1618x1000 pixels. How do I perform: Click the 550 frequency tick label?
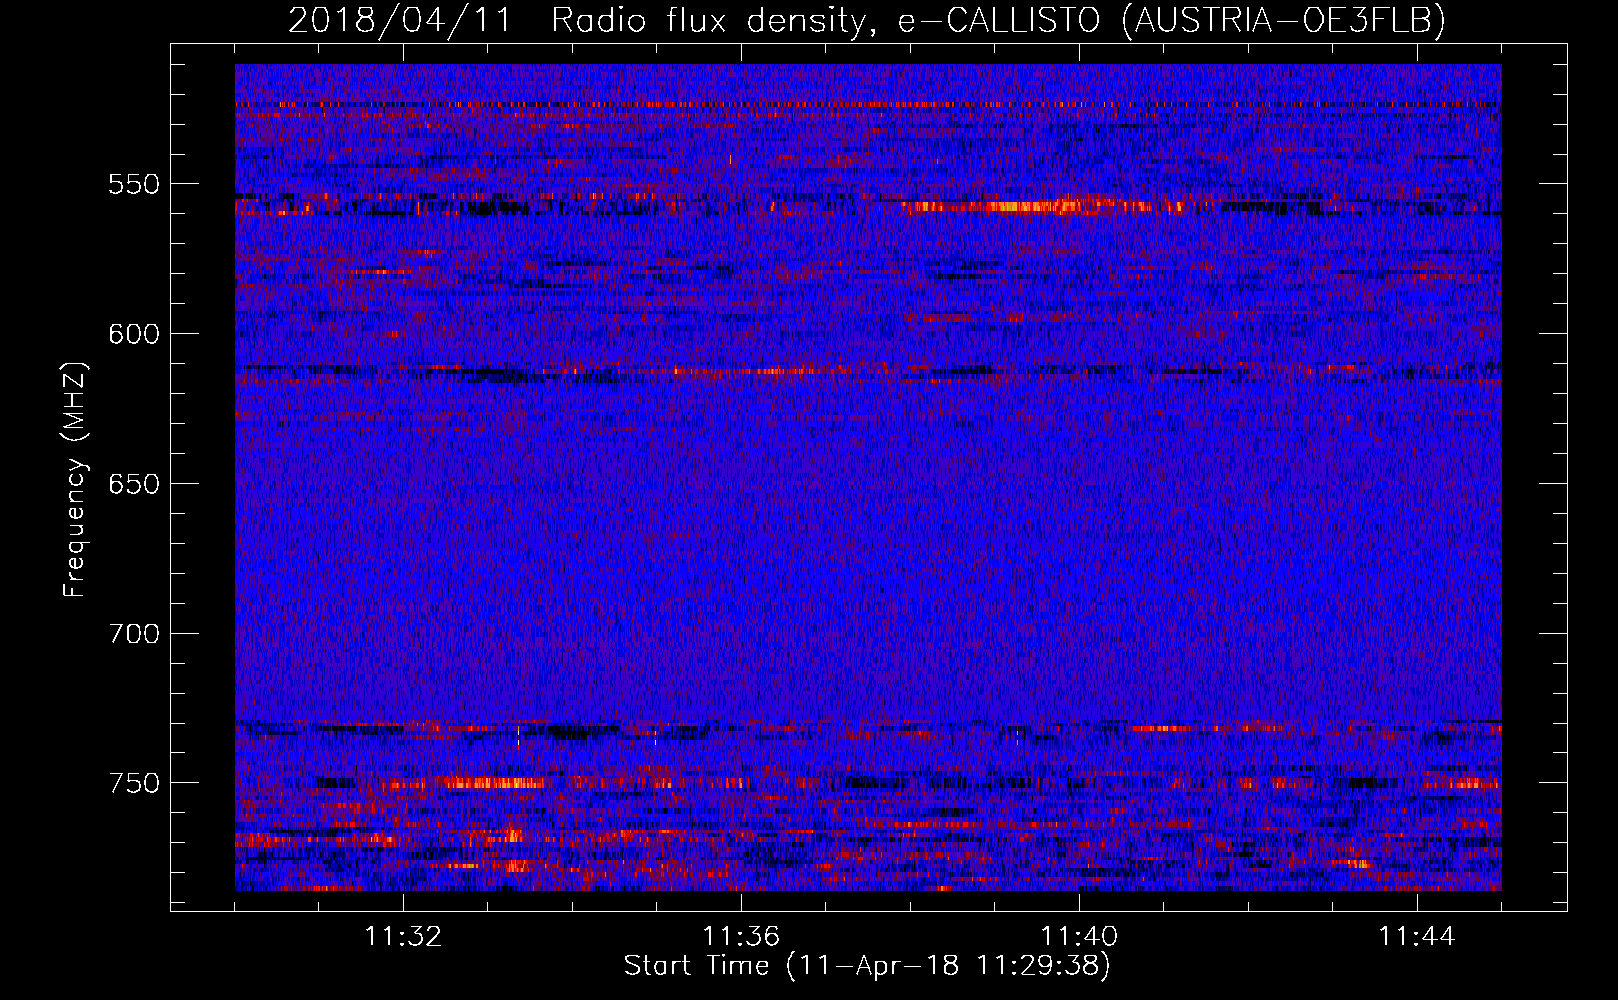coord(134,184)
